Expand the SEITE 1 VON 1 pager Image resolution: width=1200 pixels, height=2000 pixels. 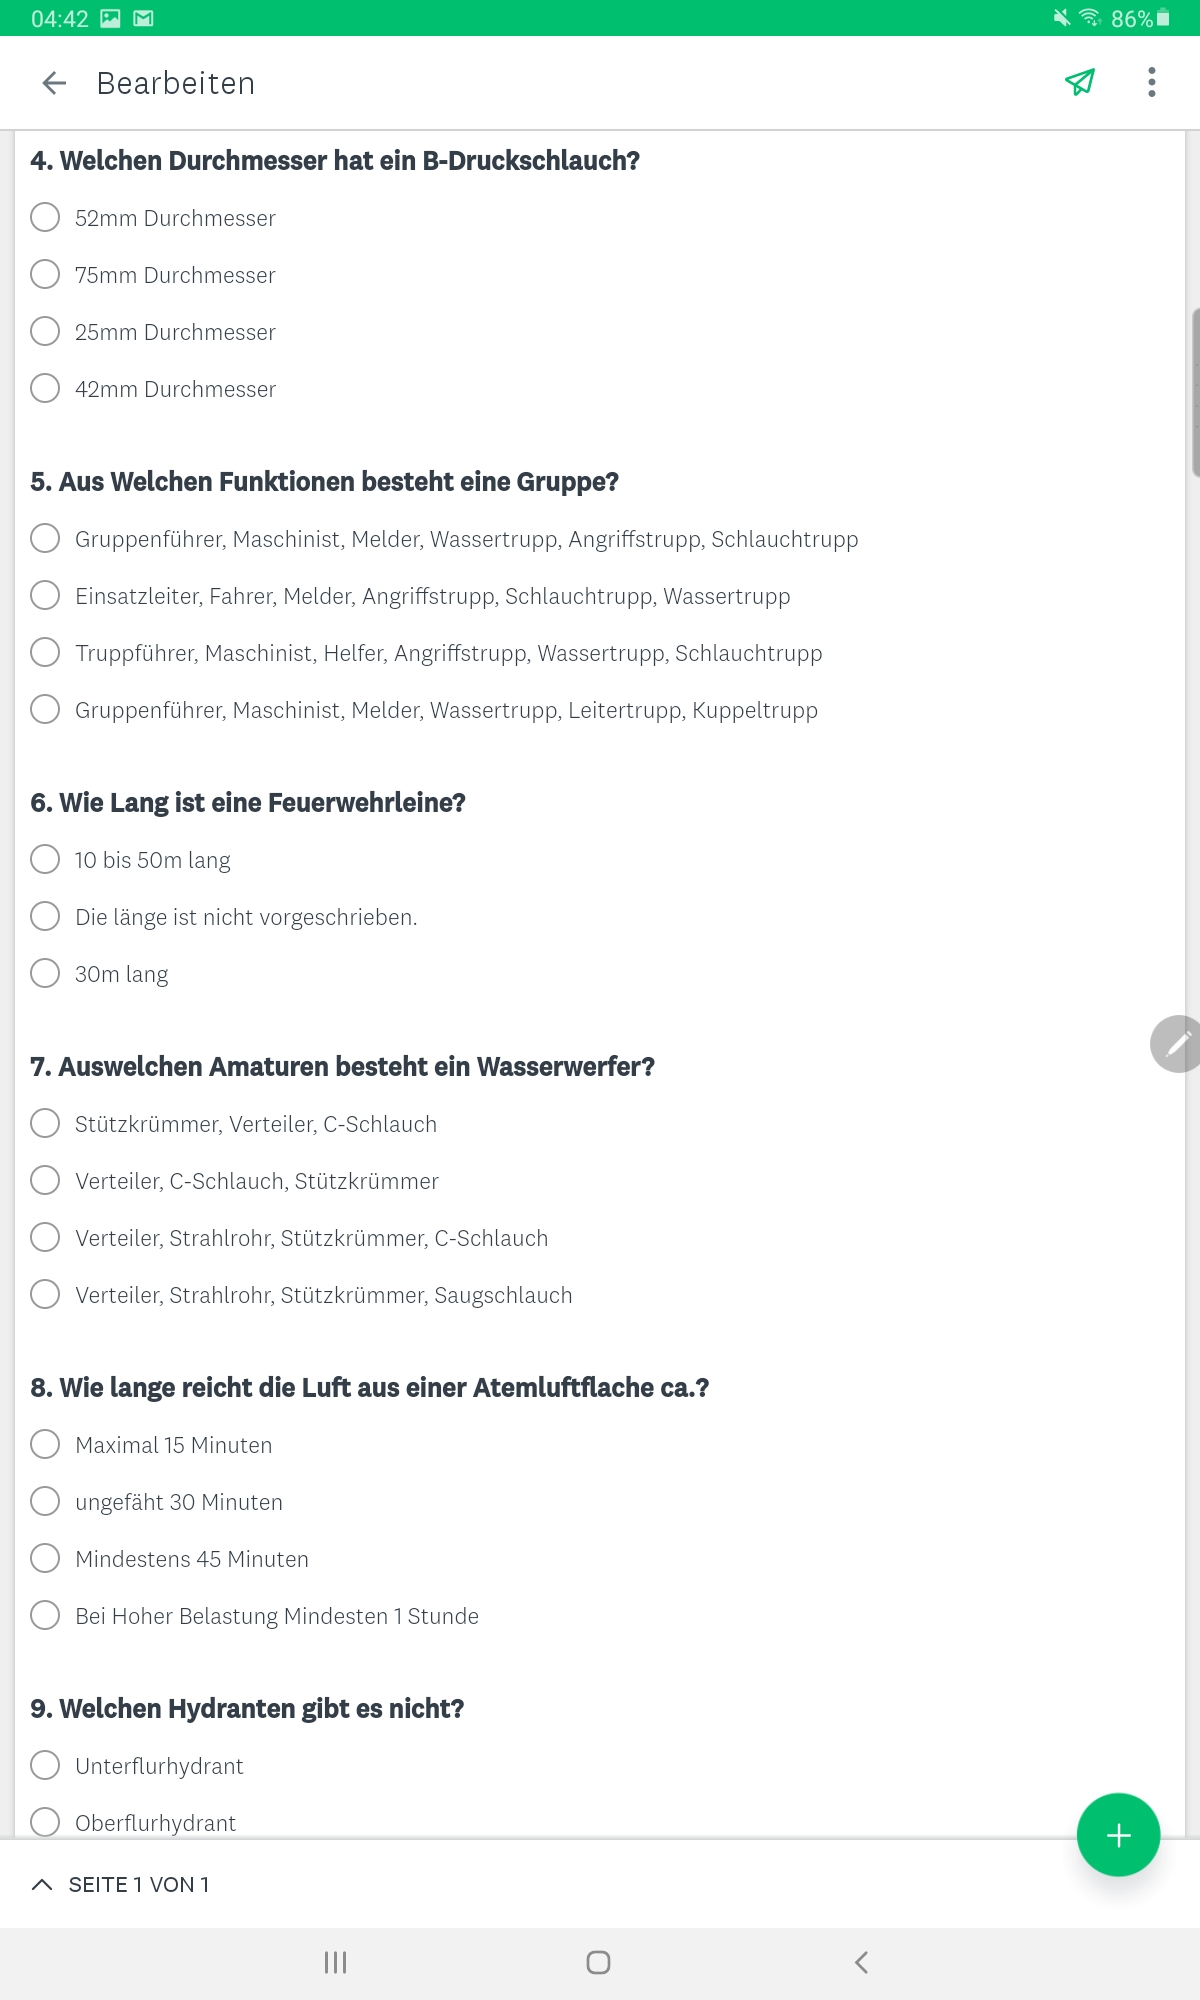tap(120, 1884)
